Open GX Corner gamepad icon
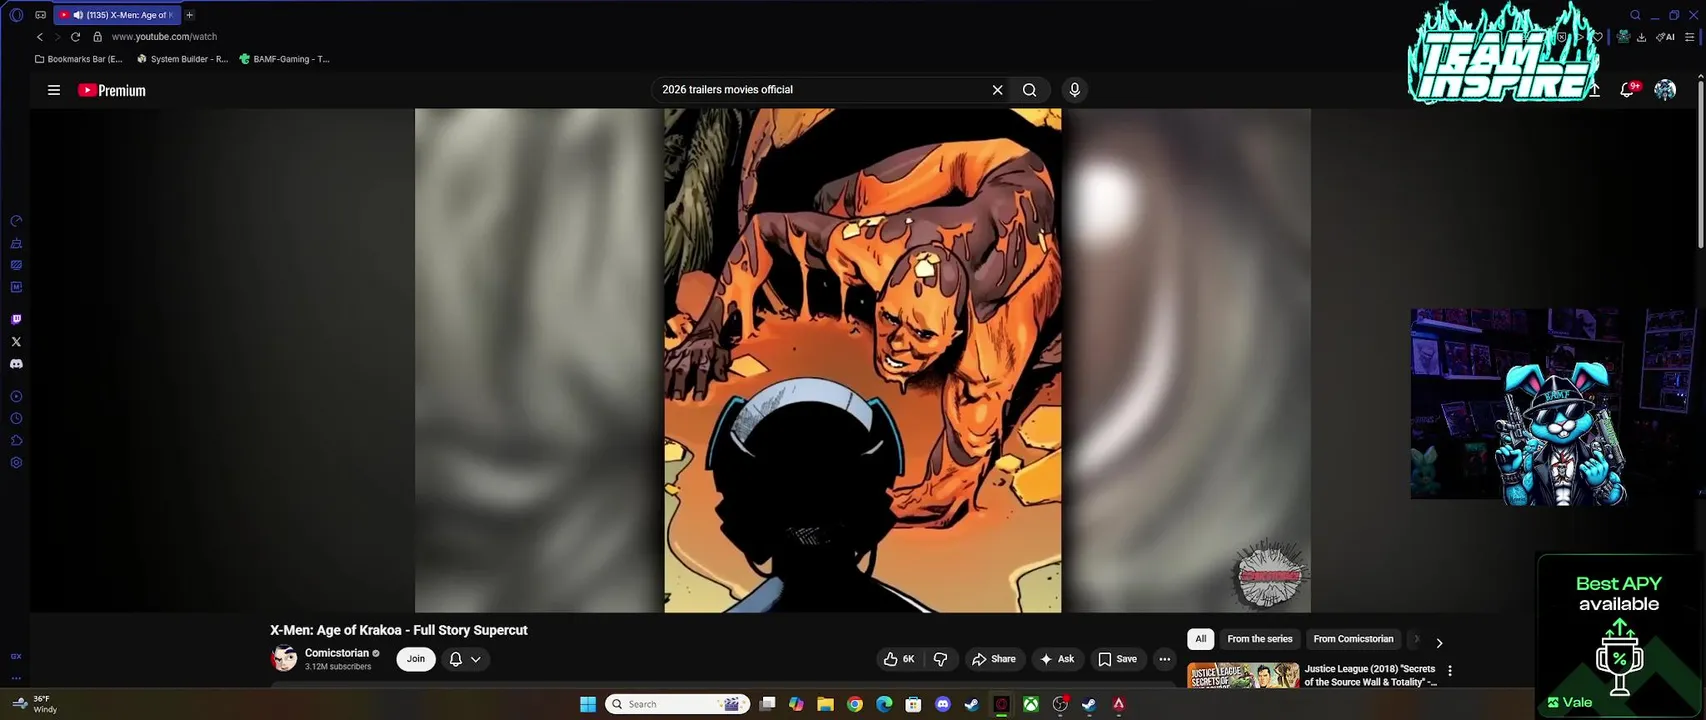 click(x=40, y=15)
